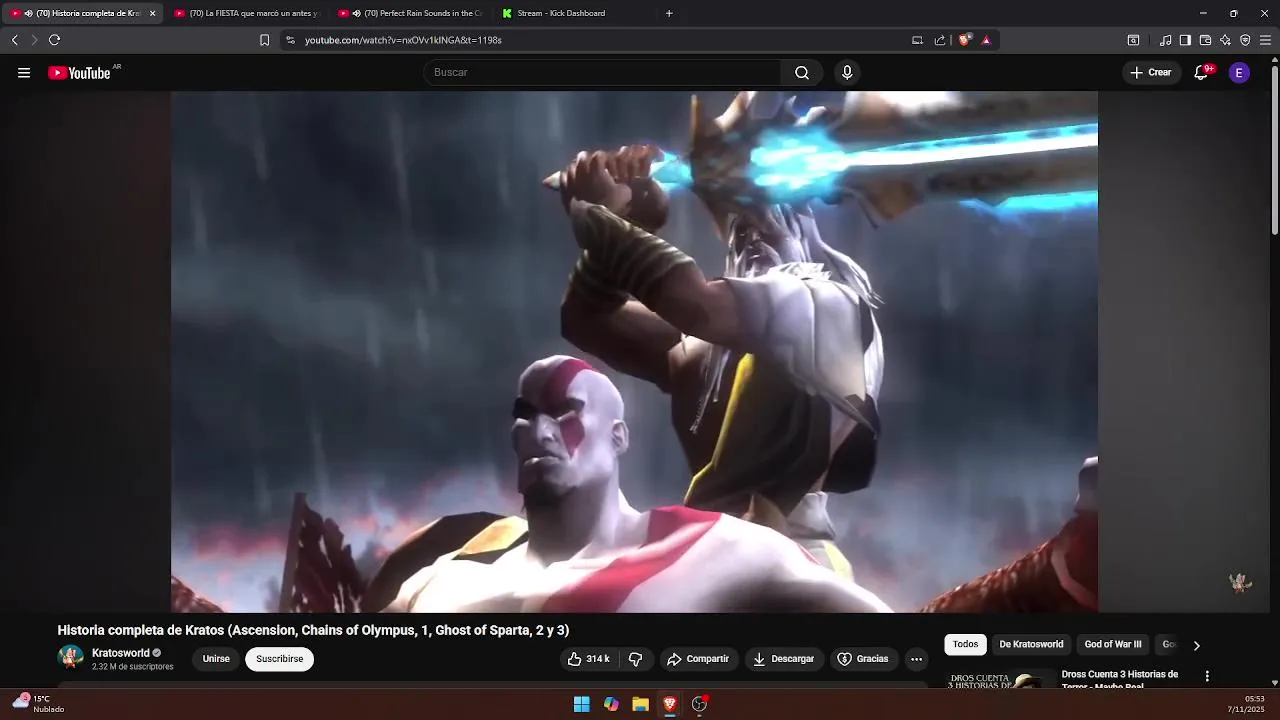The width and height of the screenshot is (1280, 720).
Task: Open the browser main menu
Action: 1265,40
